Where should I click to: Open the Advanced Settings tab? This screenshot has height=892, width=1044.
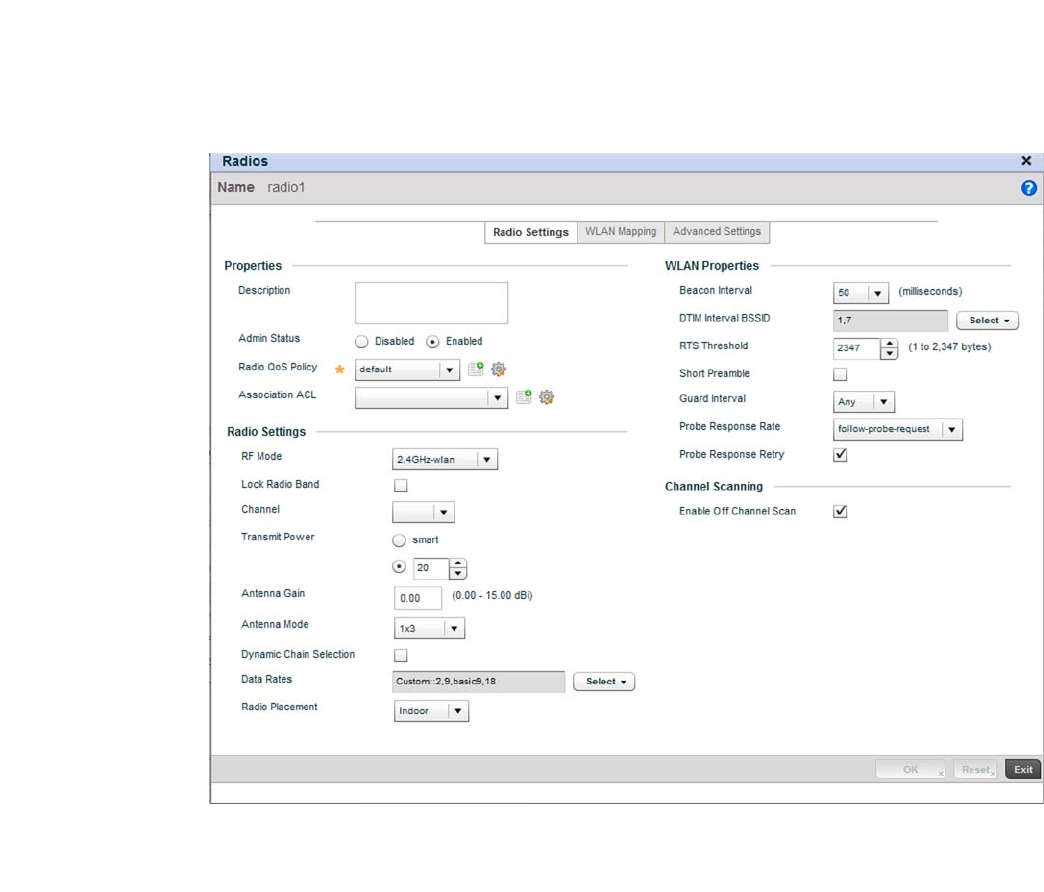click(x=716, y=232)
